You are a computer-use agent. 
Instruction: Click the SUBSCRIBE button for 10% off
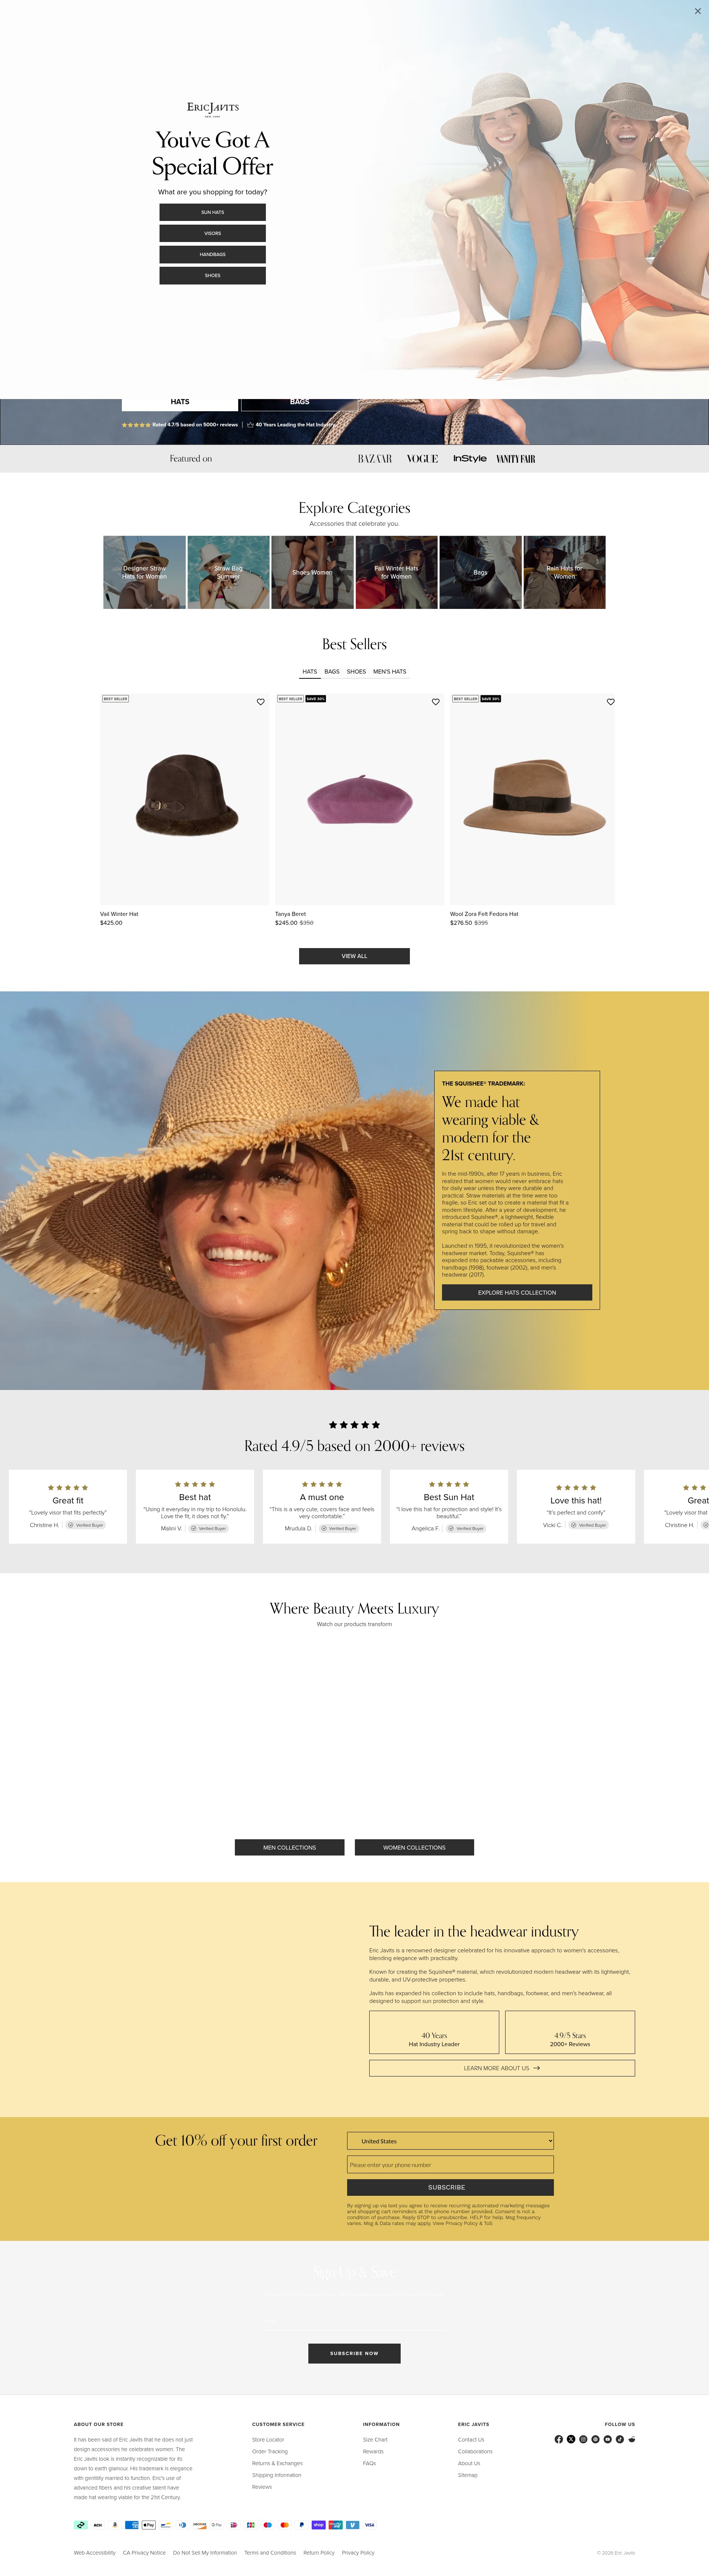(450, 2187)
